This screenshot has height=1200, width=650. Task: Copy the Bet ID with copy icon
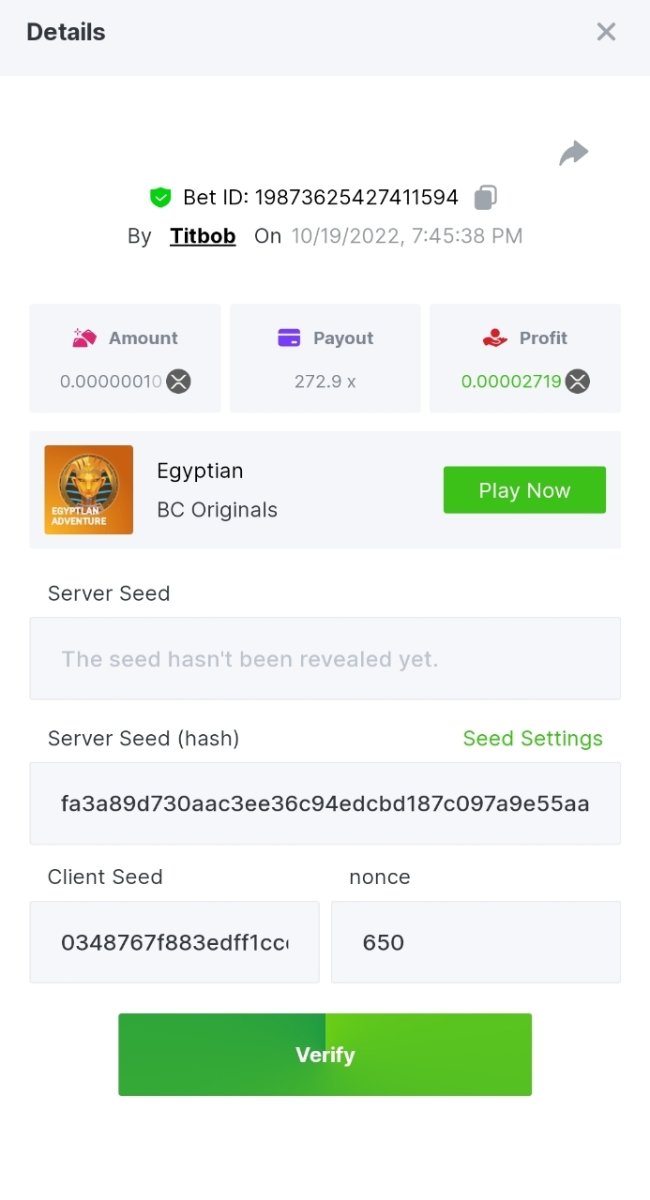485,197
